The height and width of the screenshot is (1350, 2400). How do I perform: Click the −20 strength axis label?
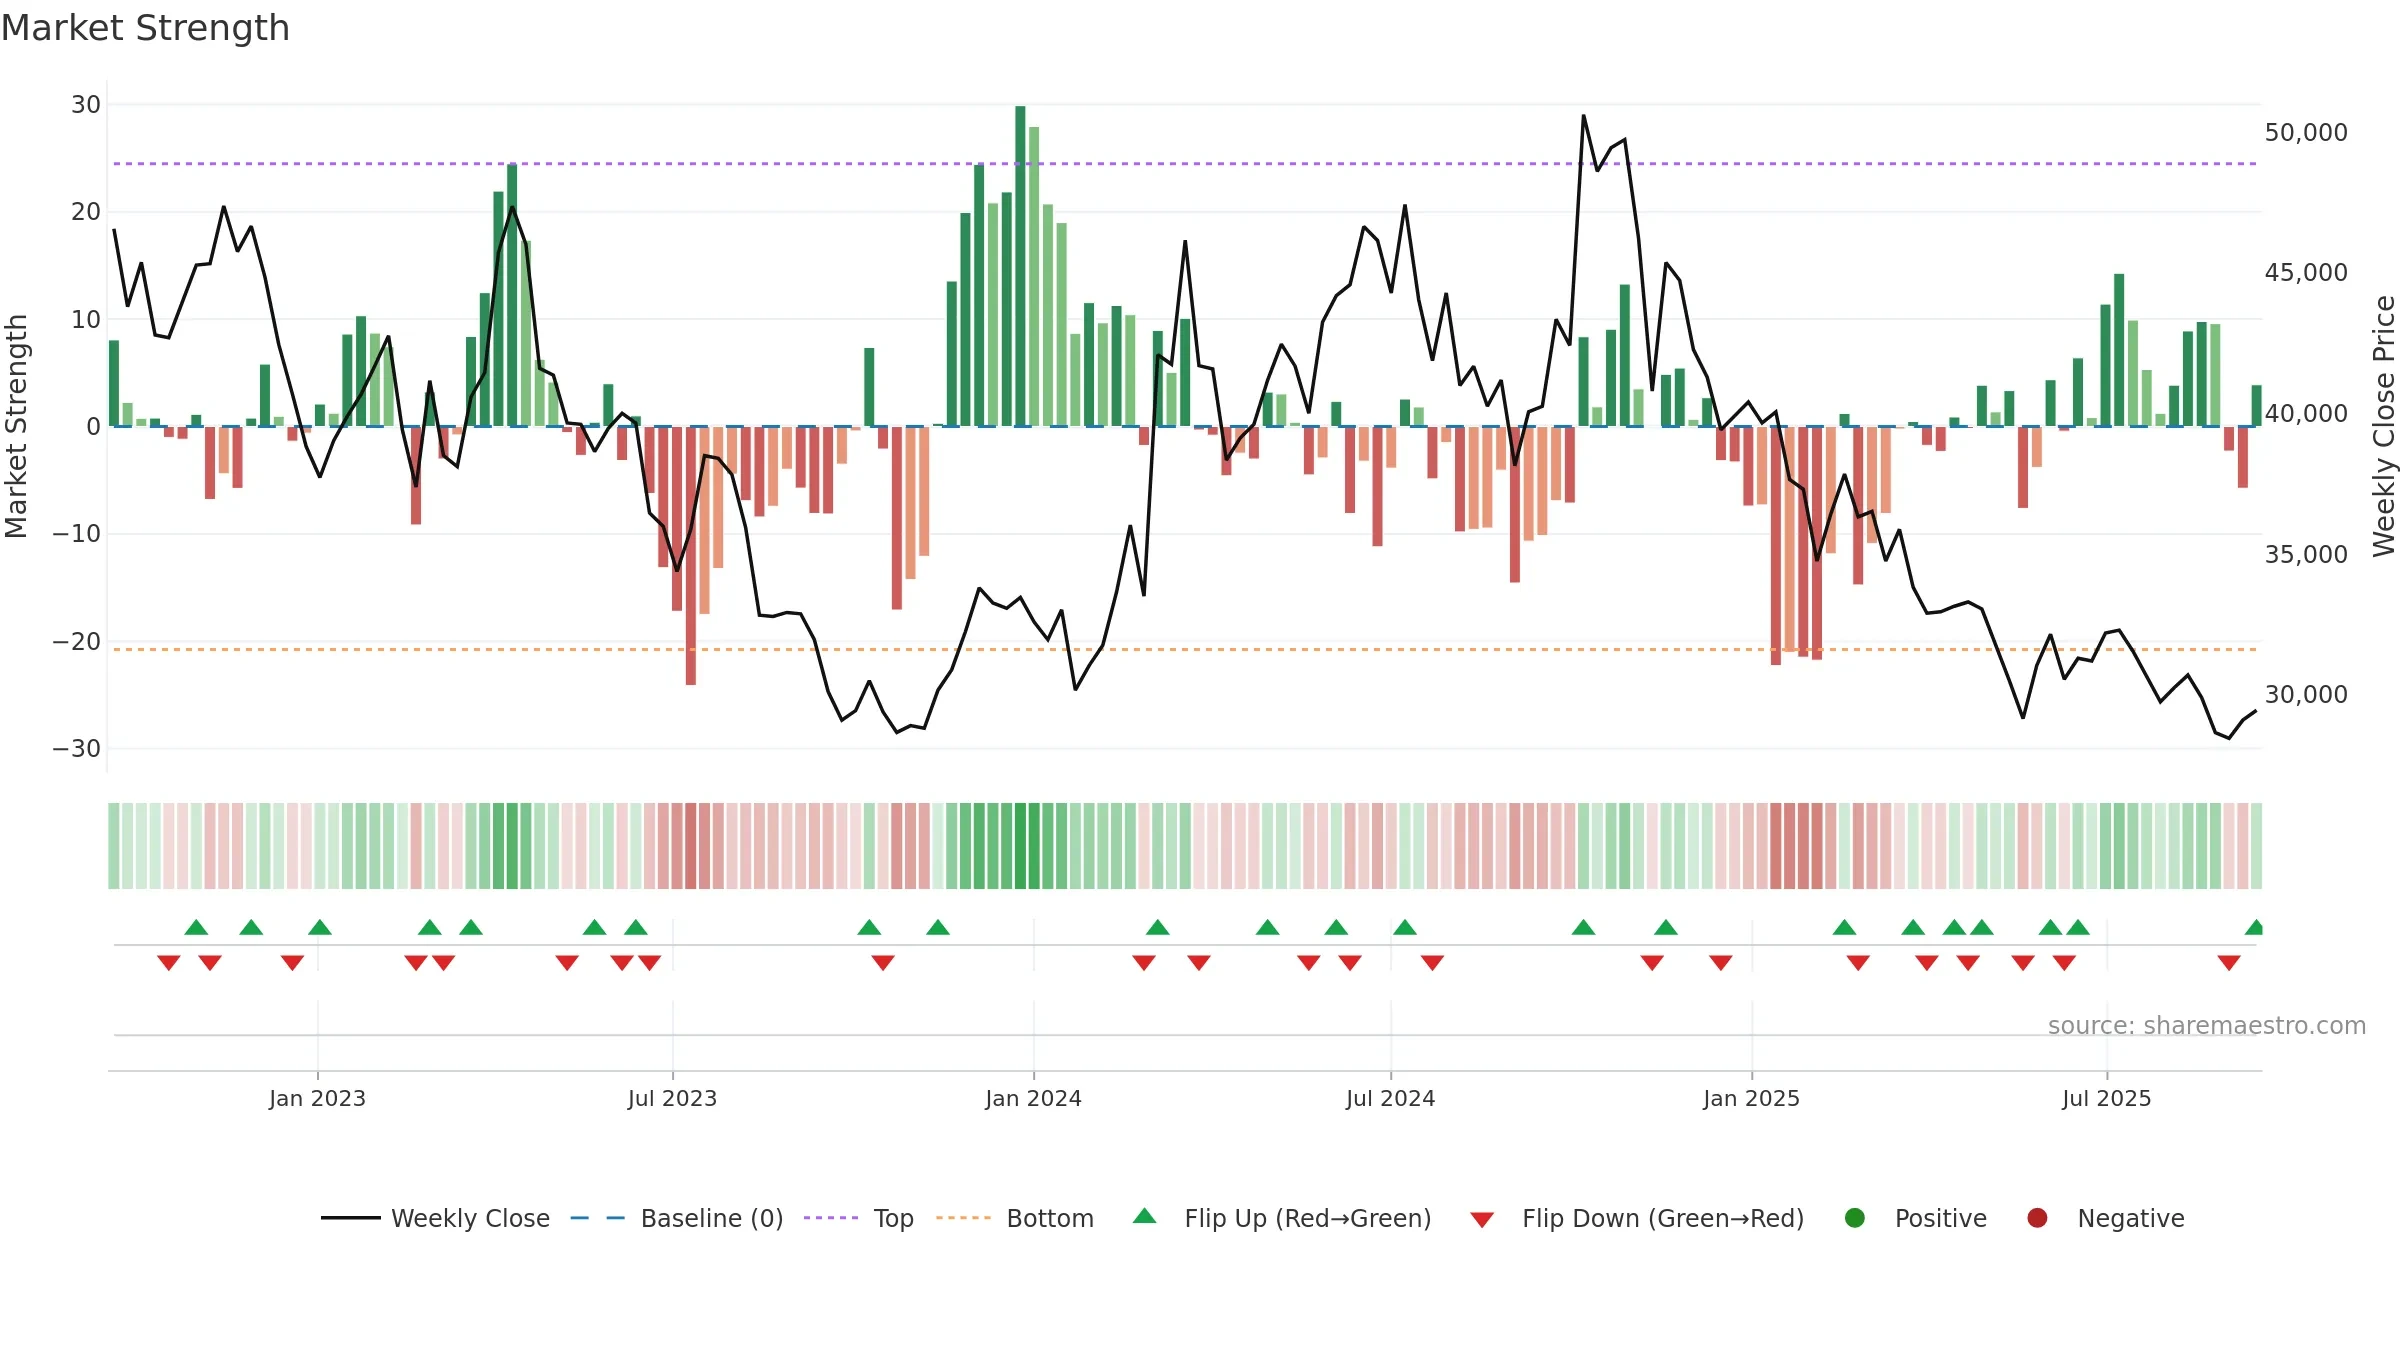pos(77,642)
